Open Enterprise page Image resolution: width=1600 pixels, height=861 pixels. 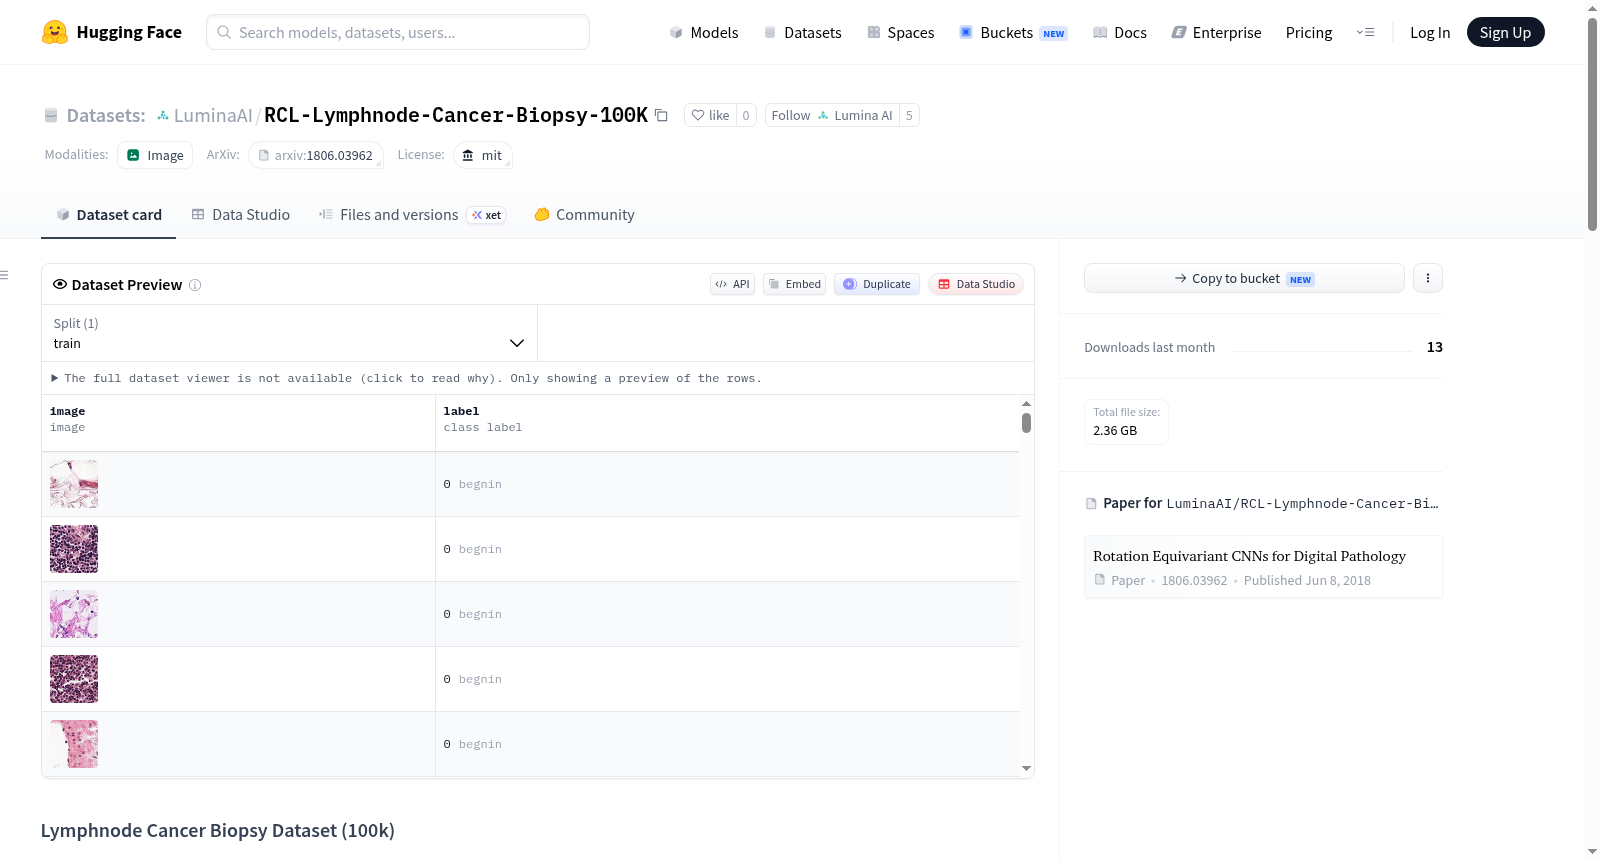[1216, 32]
